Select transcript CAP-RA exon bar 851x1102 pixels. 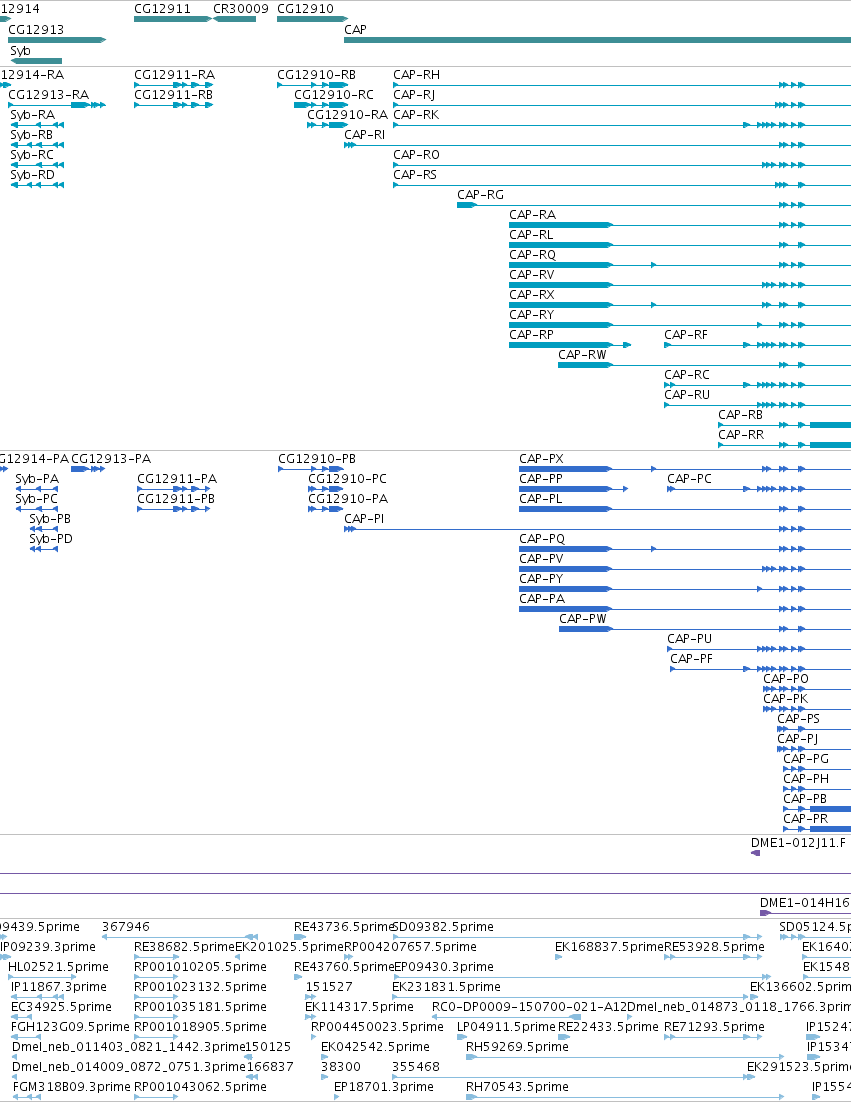561,225
